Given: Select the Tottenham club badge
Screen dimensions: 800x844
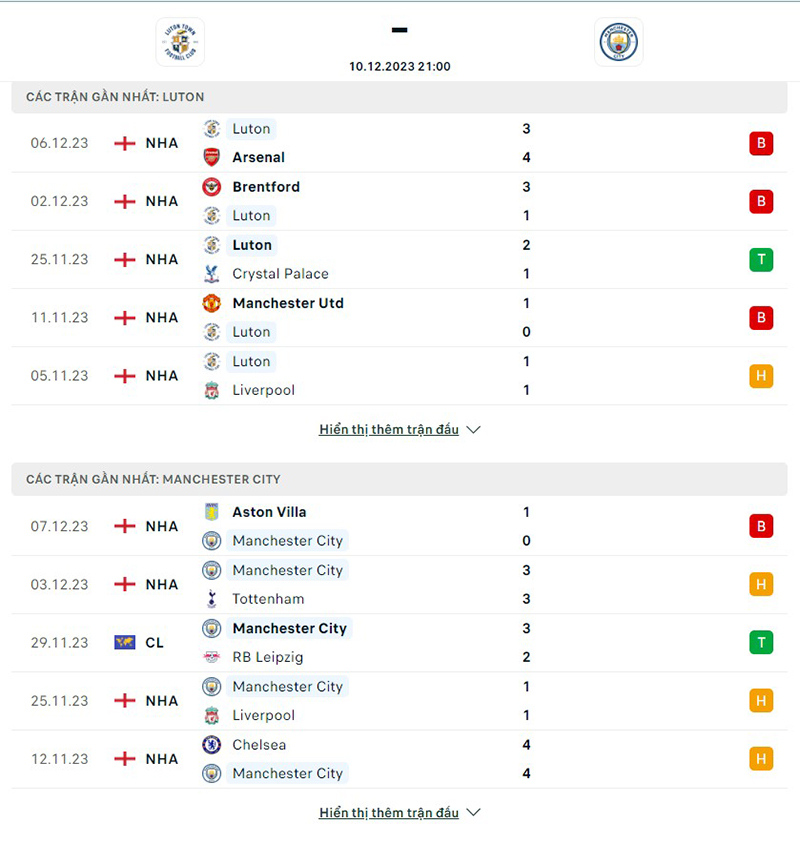Looking at the screenshot, I should [x=211, y=599].
